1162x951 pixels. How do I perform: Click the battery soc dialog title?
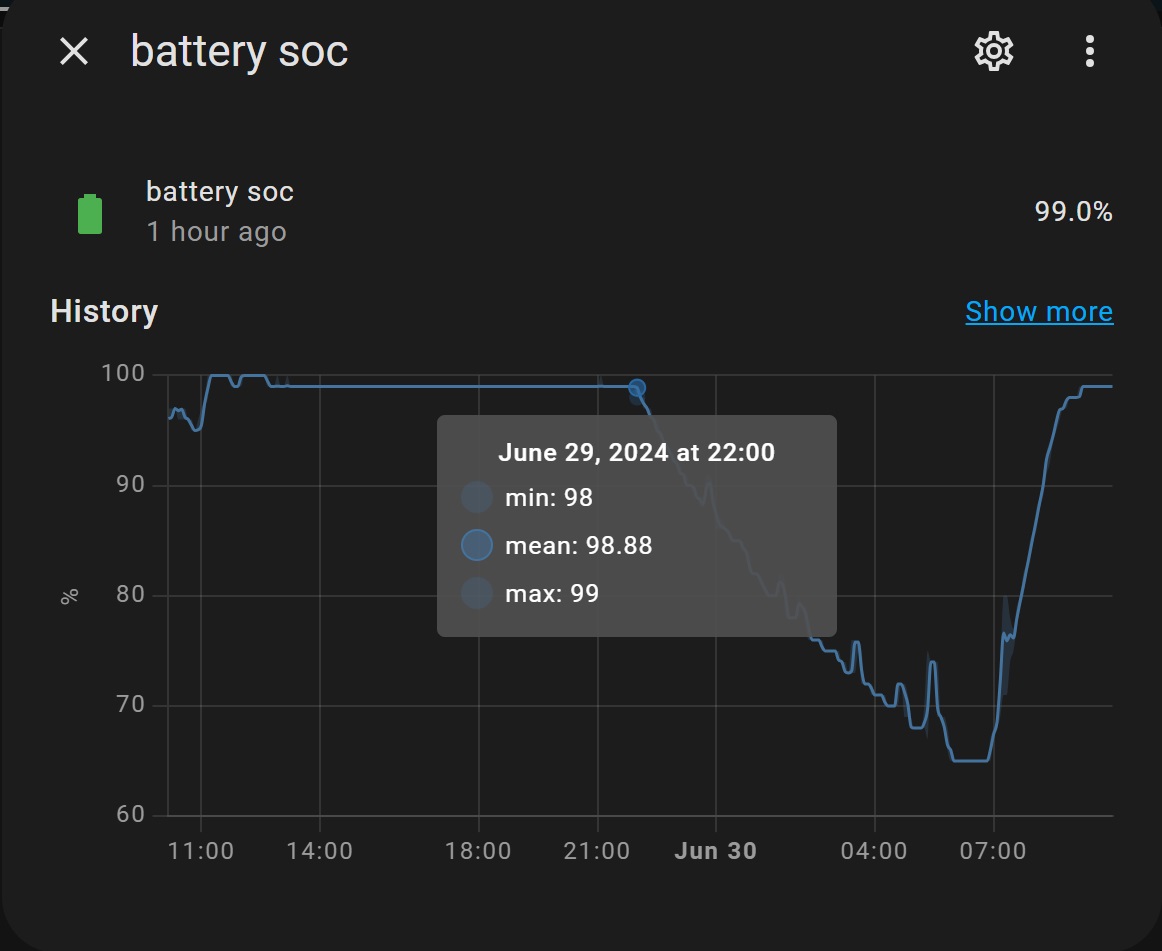click(x=239, y=51)
